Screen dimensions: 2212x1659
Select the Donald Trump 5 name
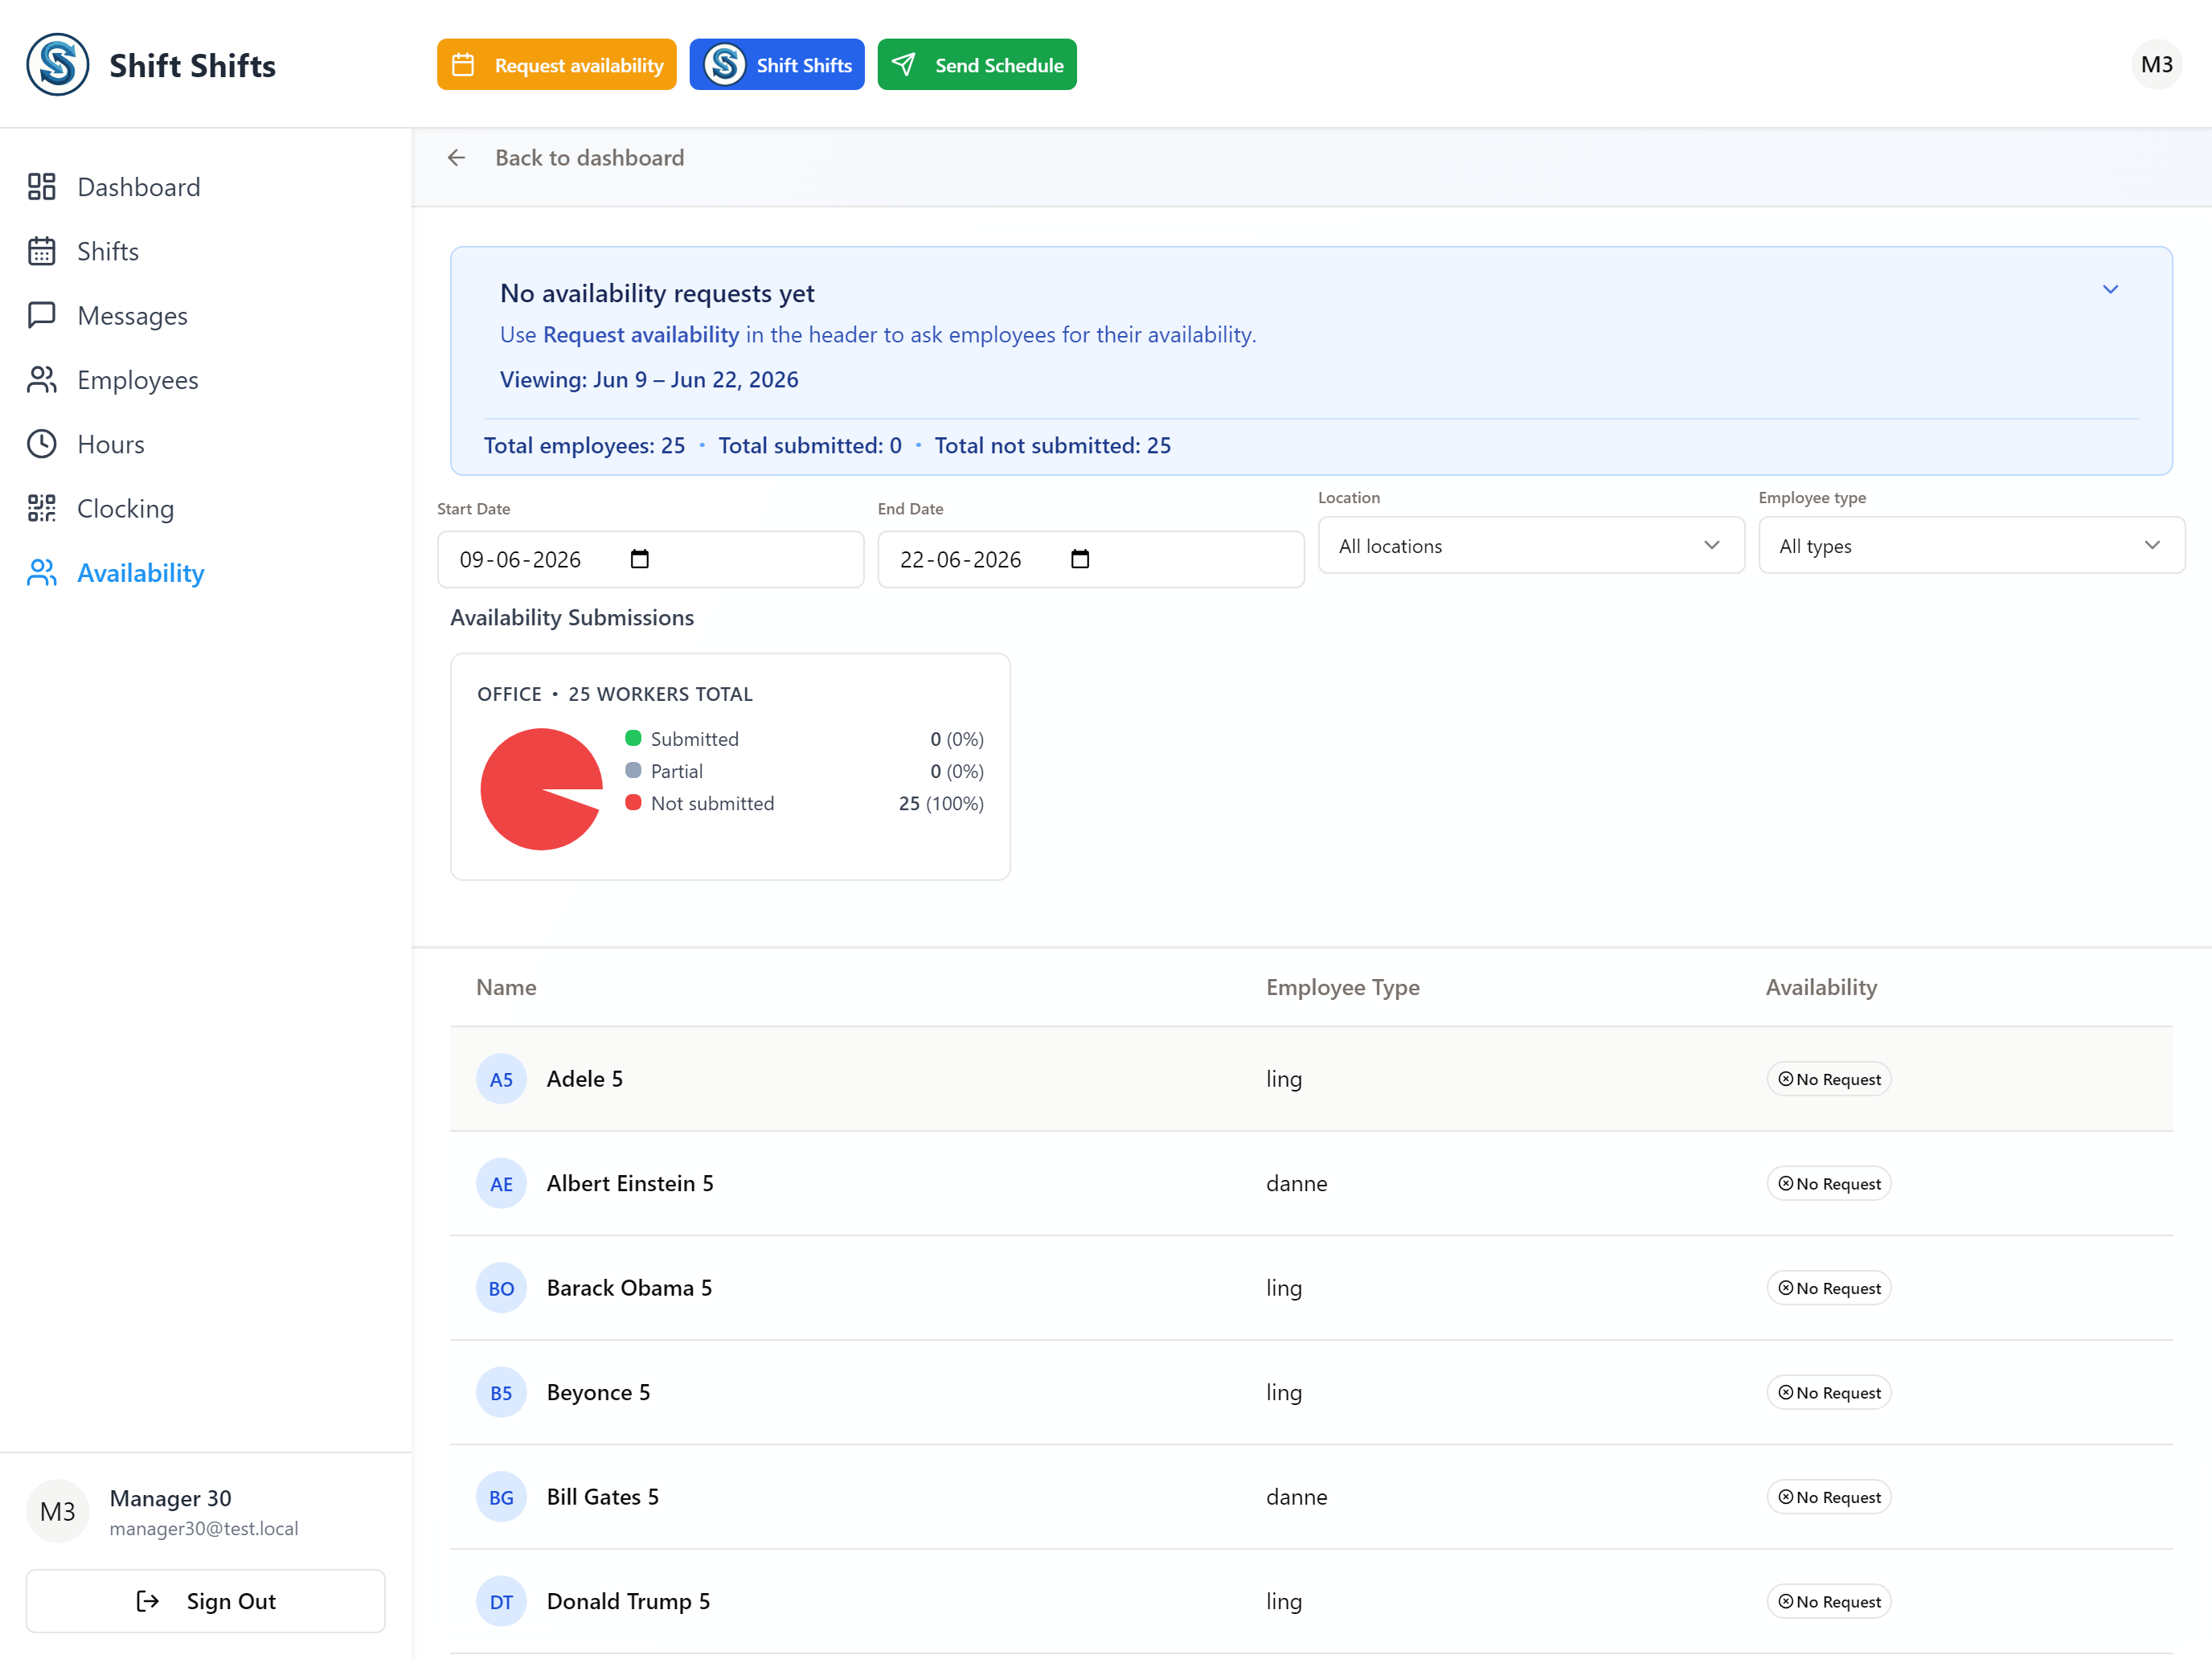click(628, 1602)
